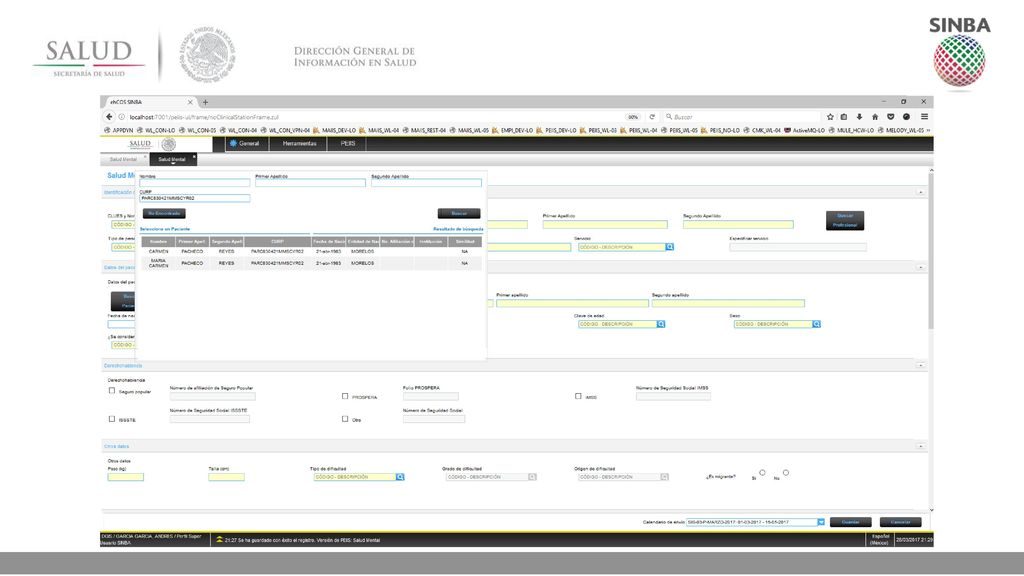Screen dimensions: 1024x576
Task: Show more bookmarks with the overflow chevron
Action: (928, 131)
